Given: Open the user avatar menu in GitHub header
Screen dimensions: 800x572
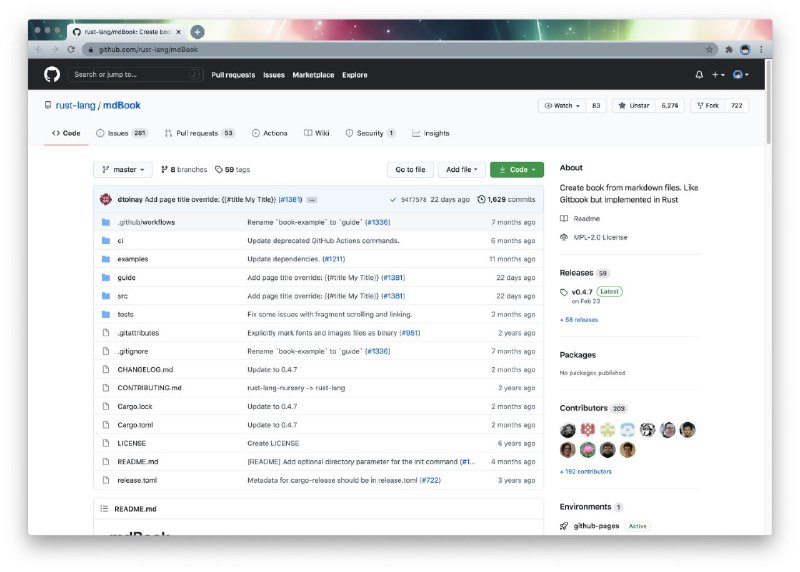Looking at the screenshot, I should (740, 74).
